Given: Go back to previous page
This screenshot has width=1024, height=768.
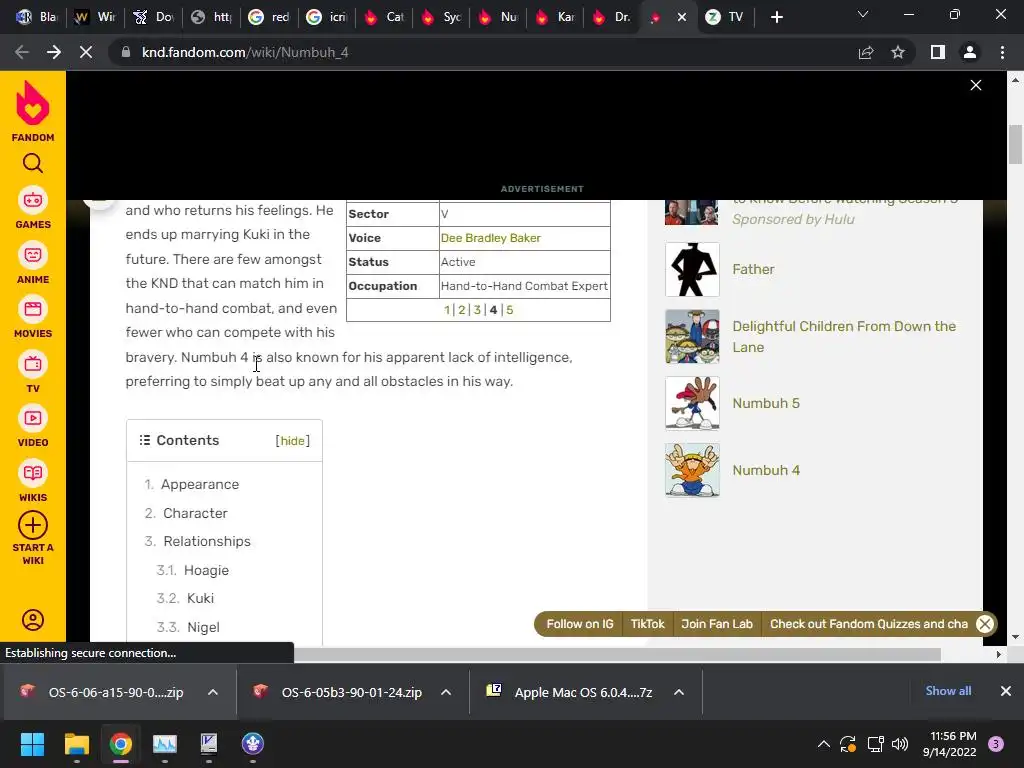Looking at the screenshot, I should (x=22, y=52).
